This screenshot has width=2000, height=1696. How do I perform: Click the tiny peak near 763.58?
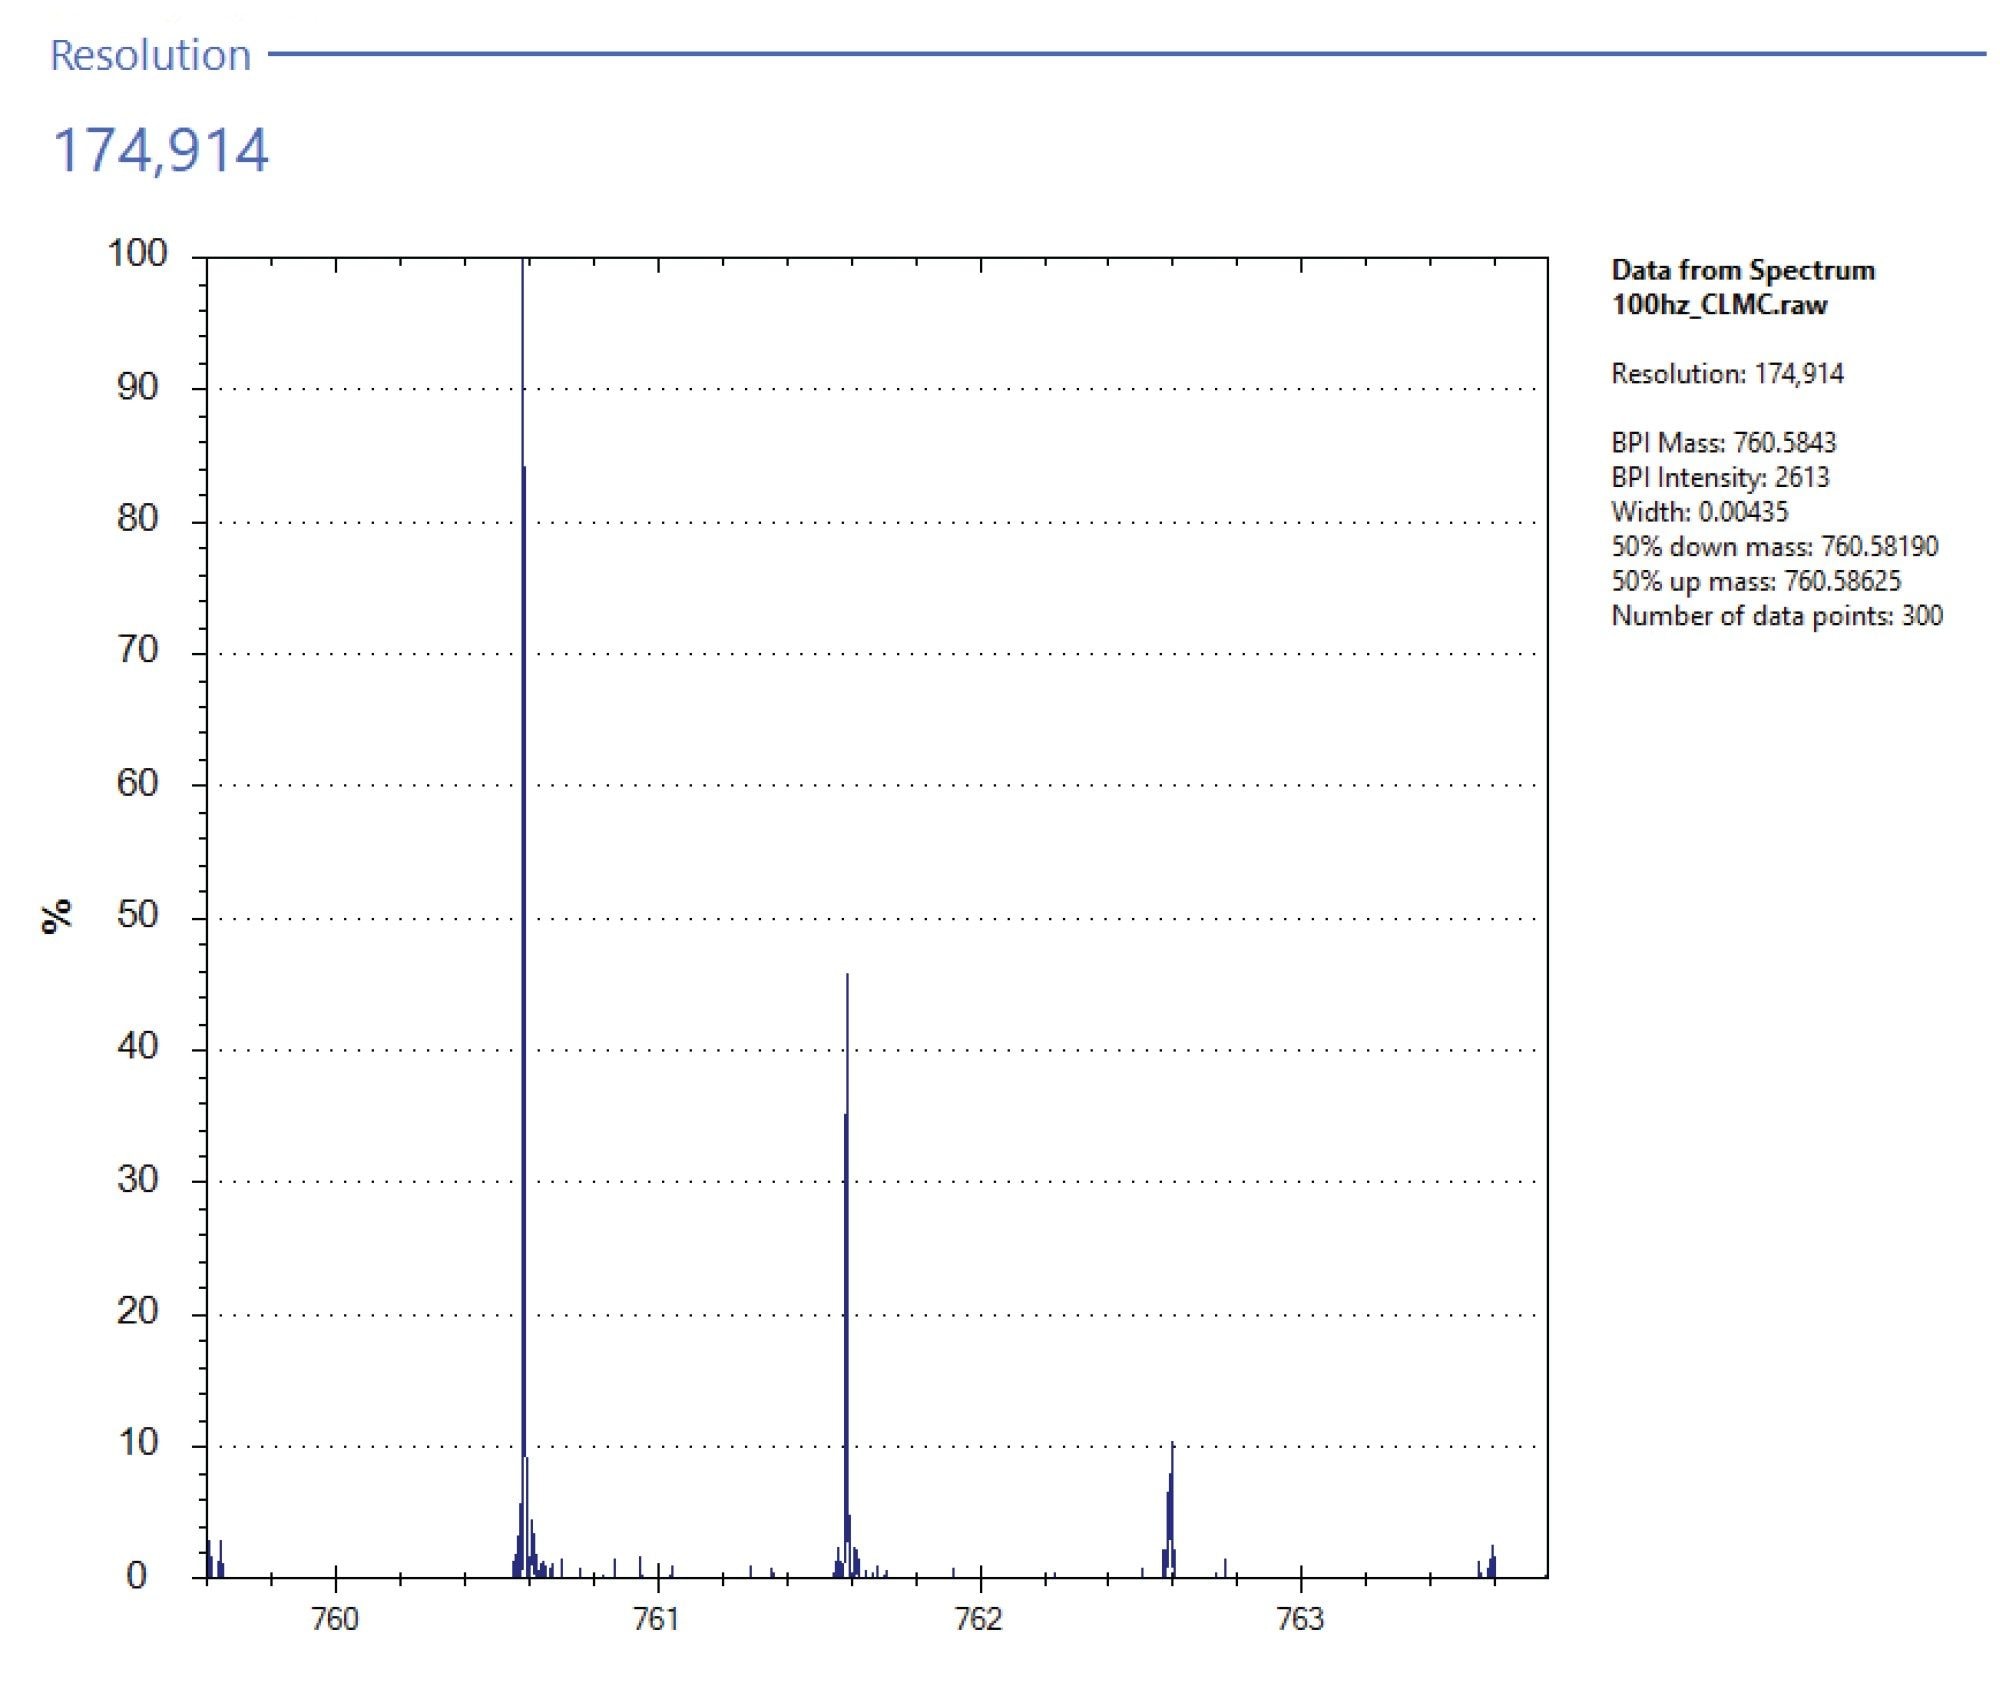click(x=1492, y=1565)
